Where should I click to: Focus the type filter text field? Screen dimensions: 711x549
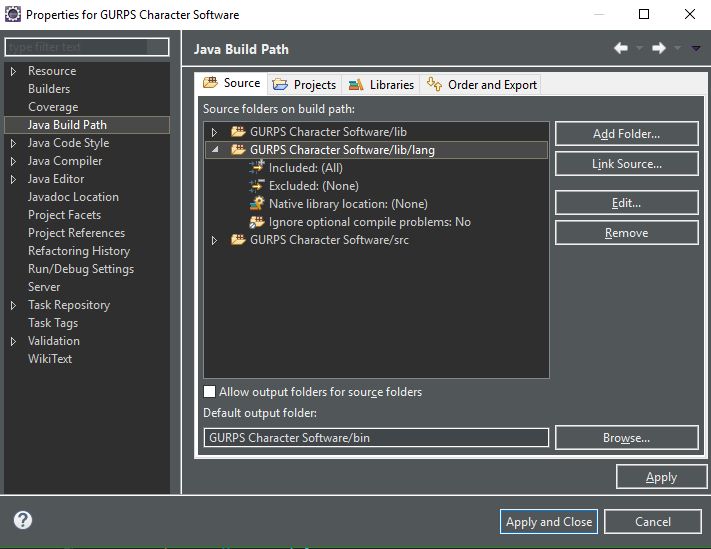coord(87,47)
